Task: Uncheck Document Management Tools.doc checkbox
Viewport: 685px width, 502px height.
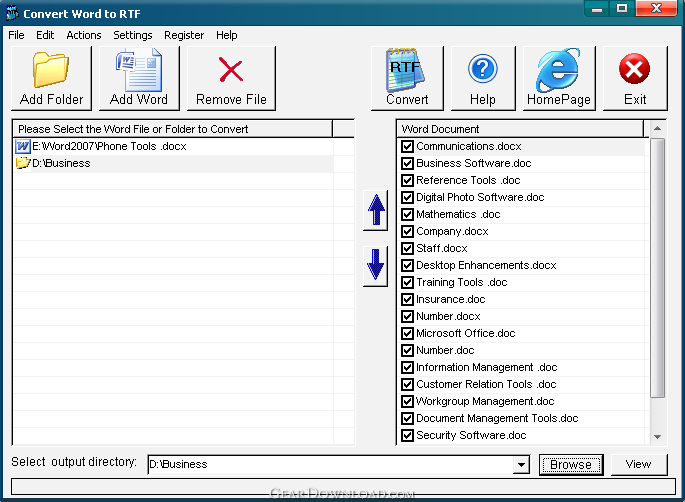Action: tap(407, 419)
